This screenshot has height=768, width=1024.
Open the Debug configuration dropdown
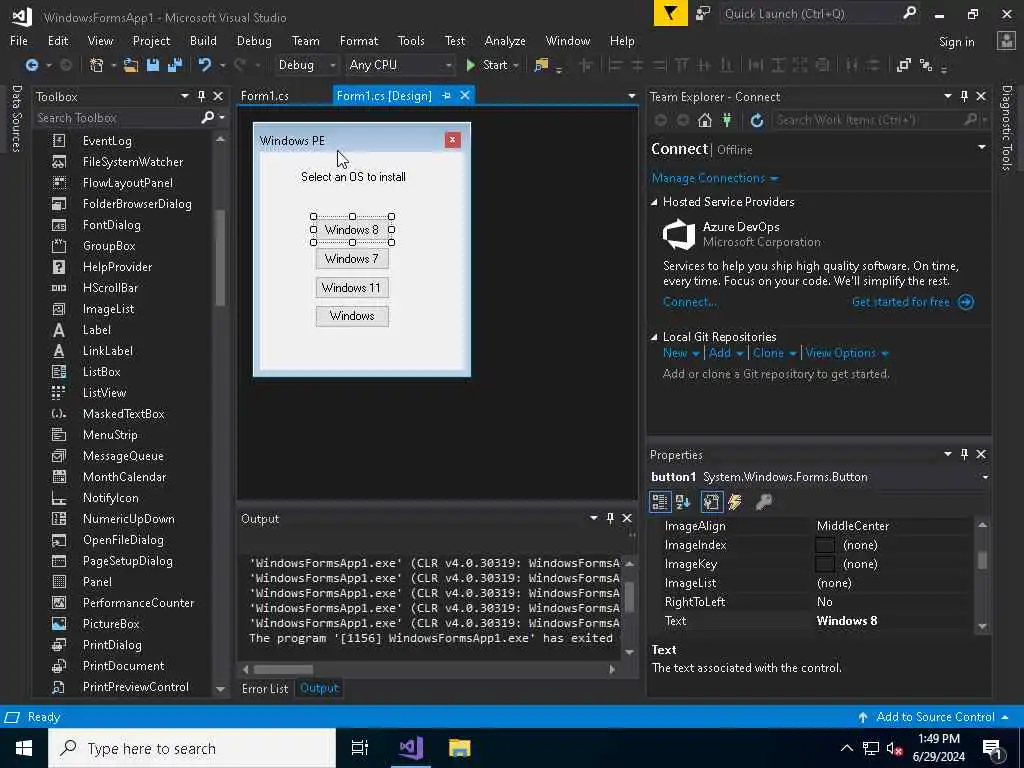pyautogui.click(x=332, y=65)
